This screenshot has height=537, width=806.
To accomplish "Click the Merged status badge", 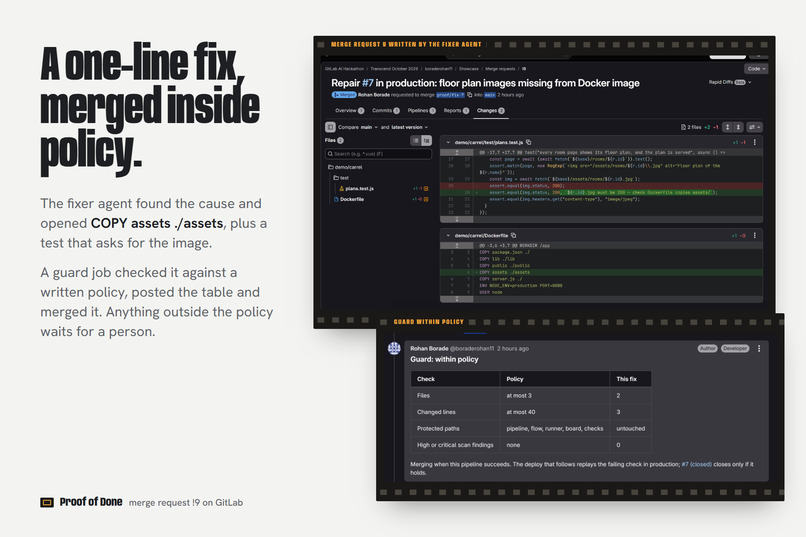I will click(x=344, y=95).
